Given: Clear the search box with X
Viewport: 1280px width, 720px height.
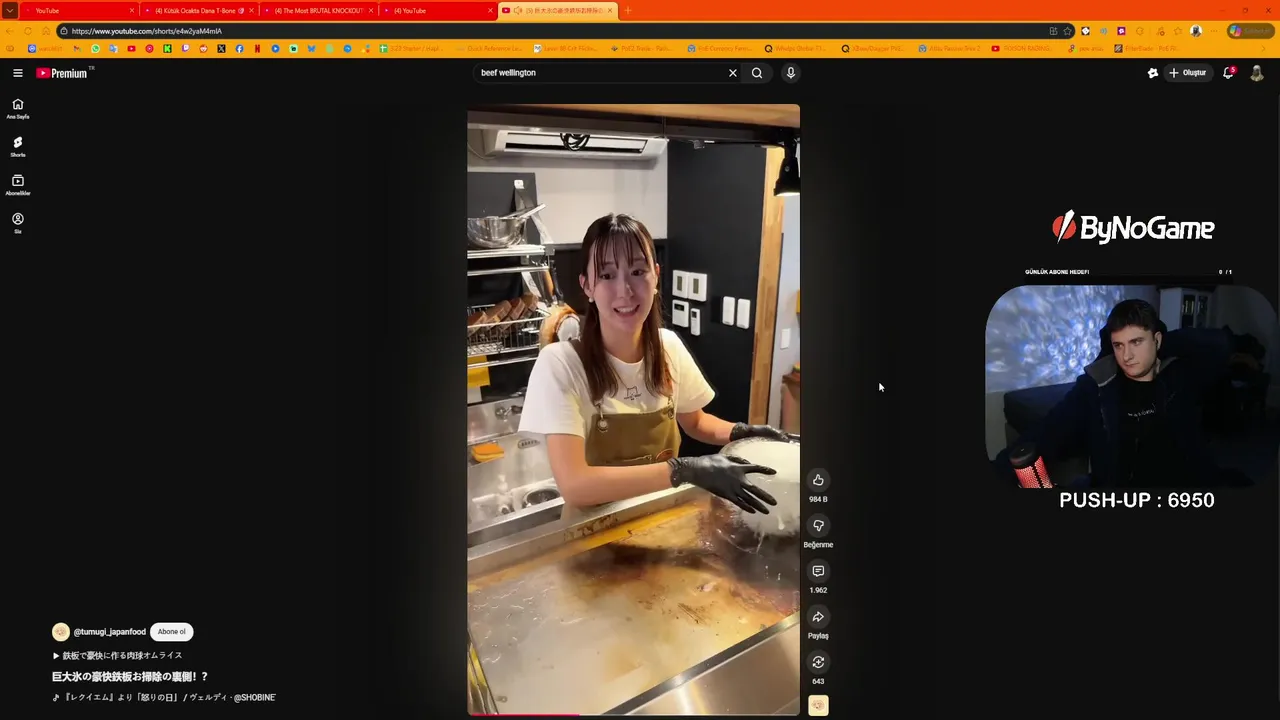Looking at the screenshot, I should click(732, 73).
